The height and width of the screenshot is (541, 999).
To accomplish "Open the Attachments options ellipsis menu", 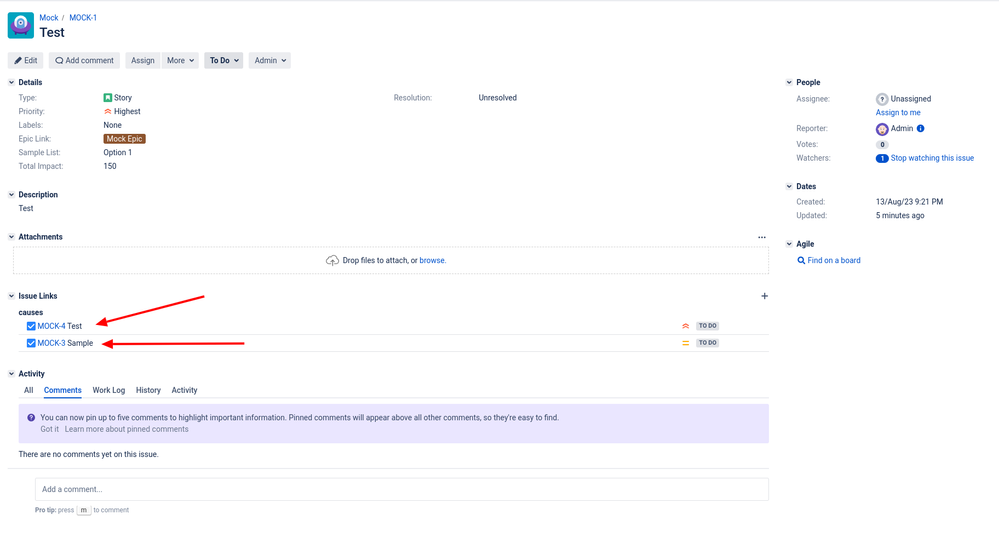I will (x=762, y=237).
